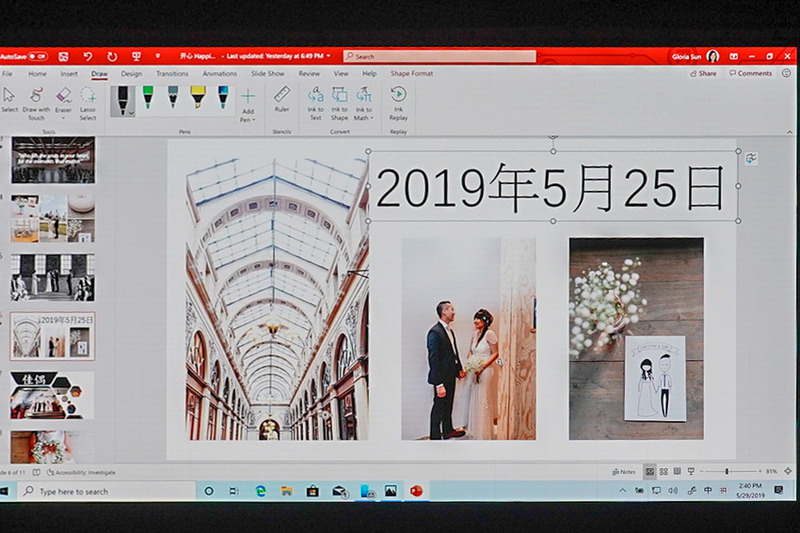Switch to the Home tab
800x533 pixels.
point(37,74)
